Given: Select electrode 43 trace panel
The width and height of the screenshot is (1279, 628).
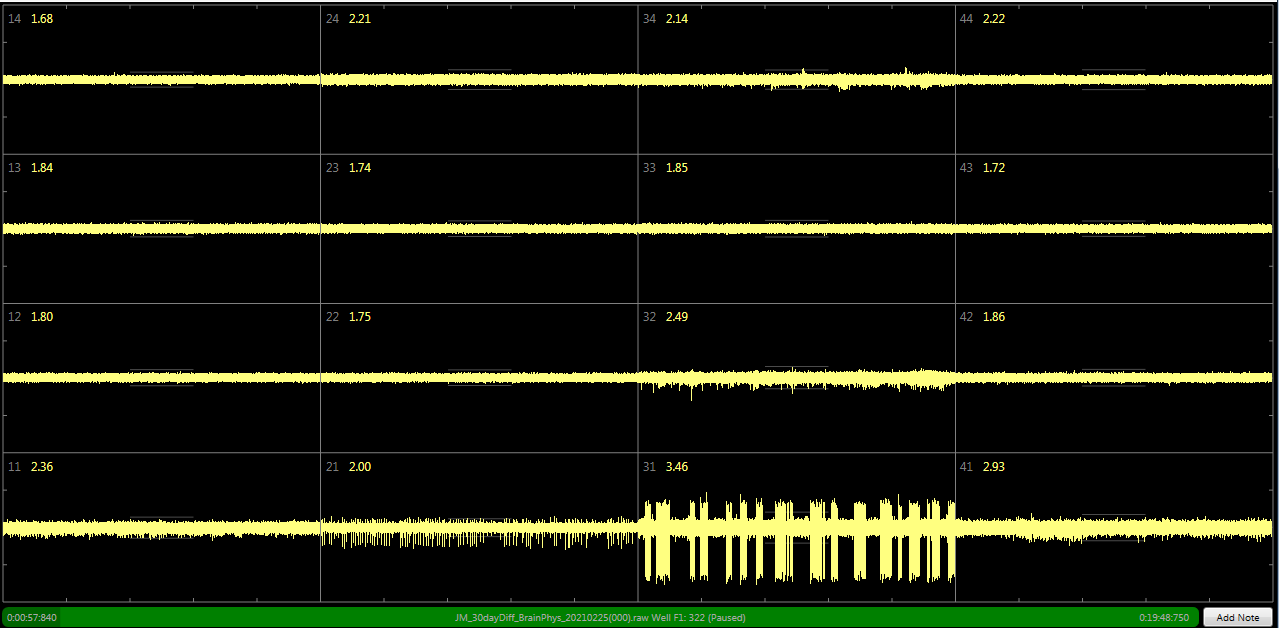Looking at the screenshot, I should coord(1114,228).
